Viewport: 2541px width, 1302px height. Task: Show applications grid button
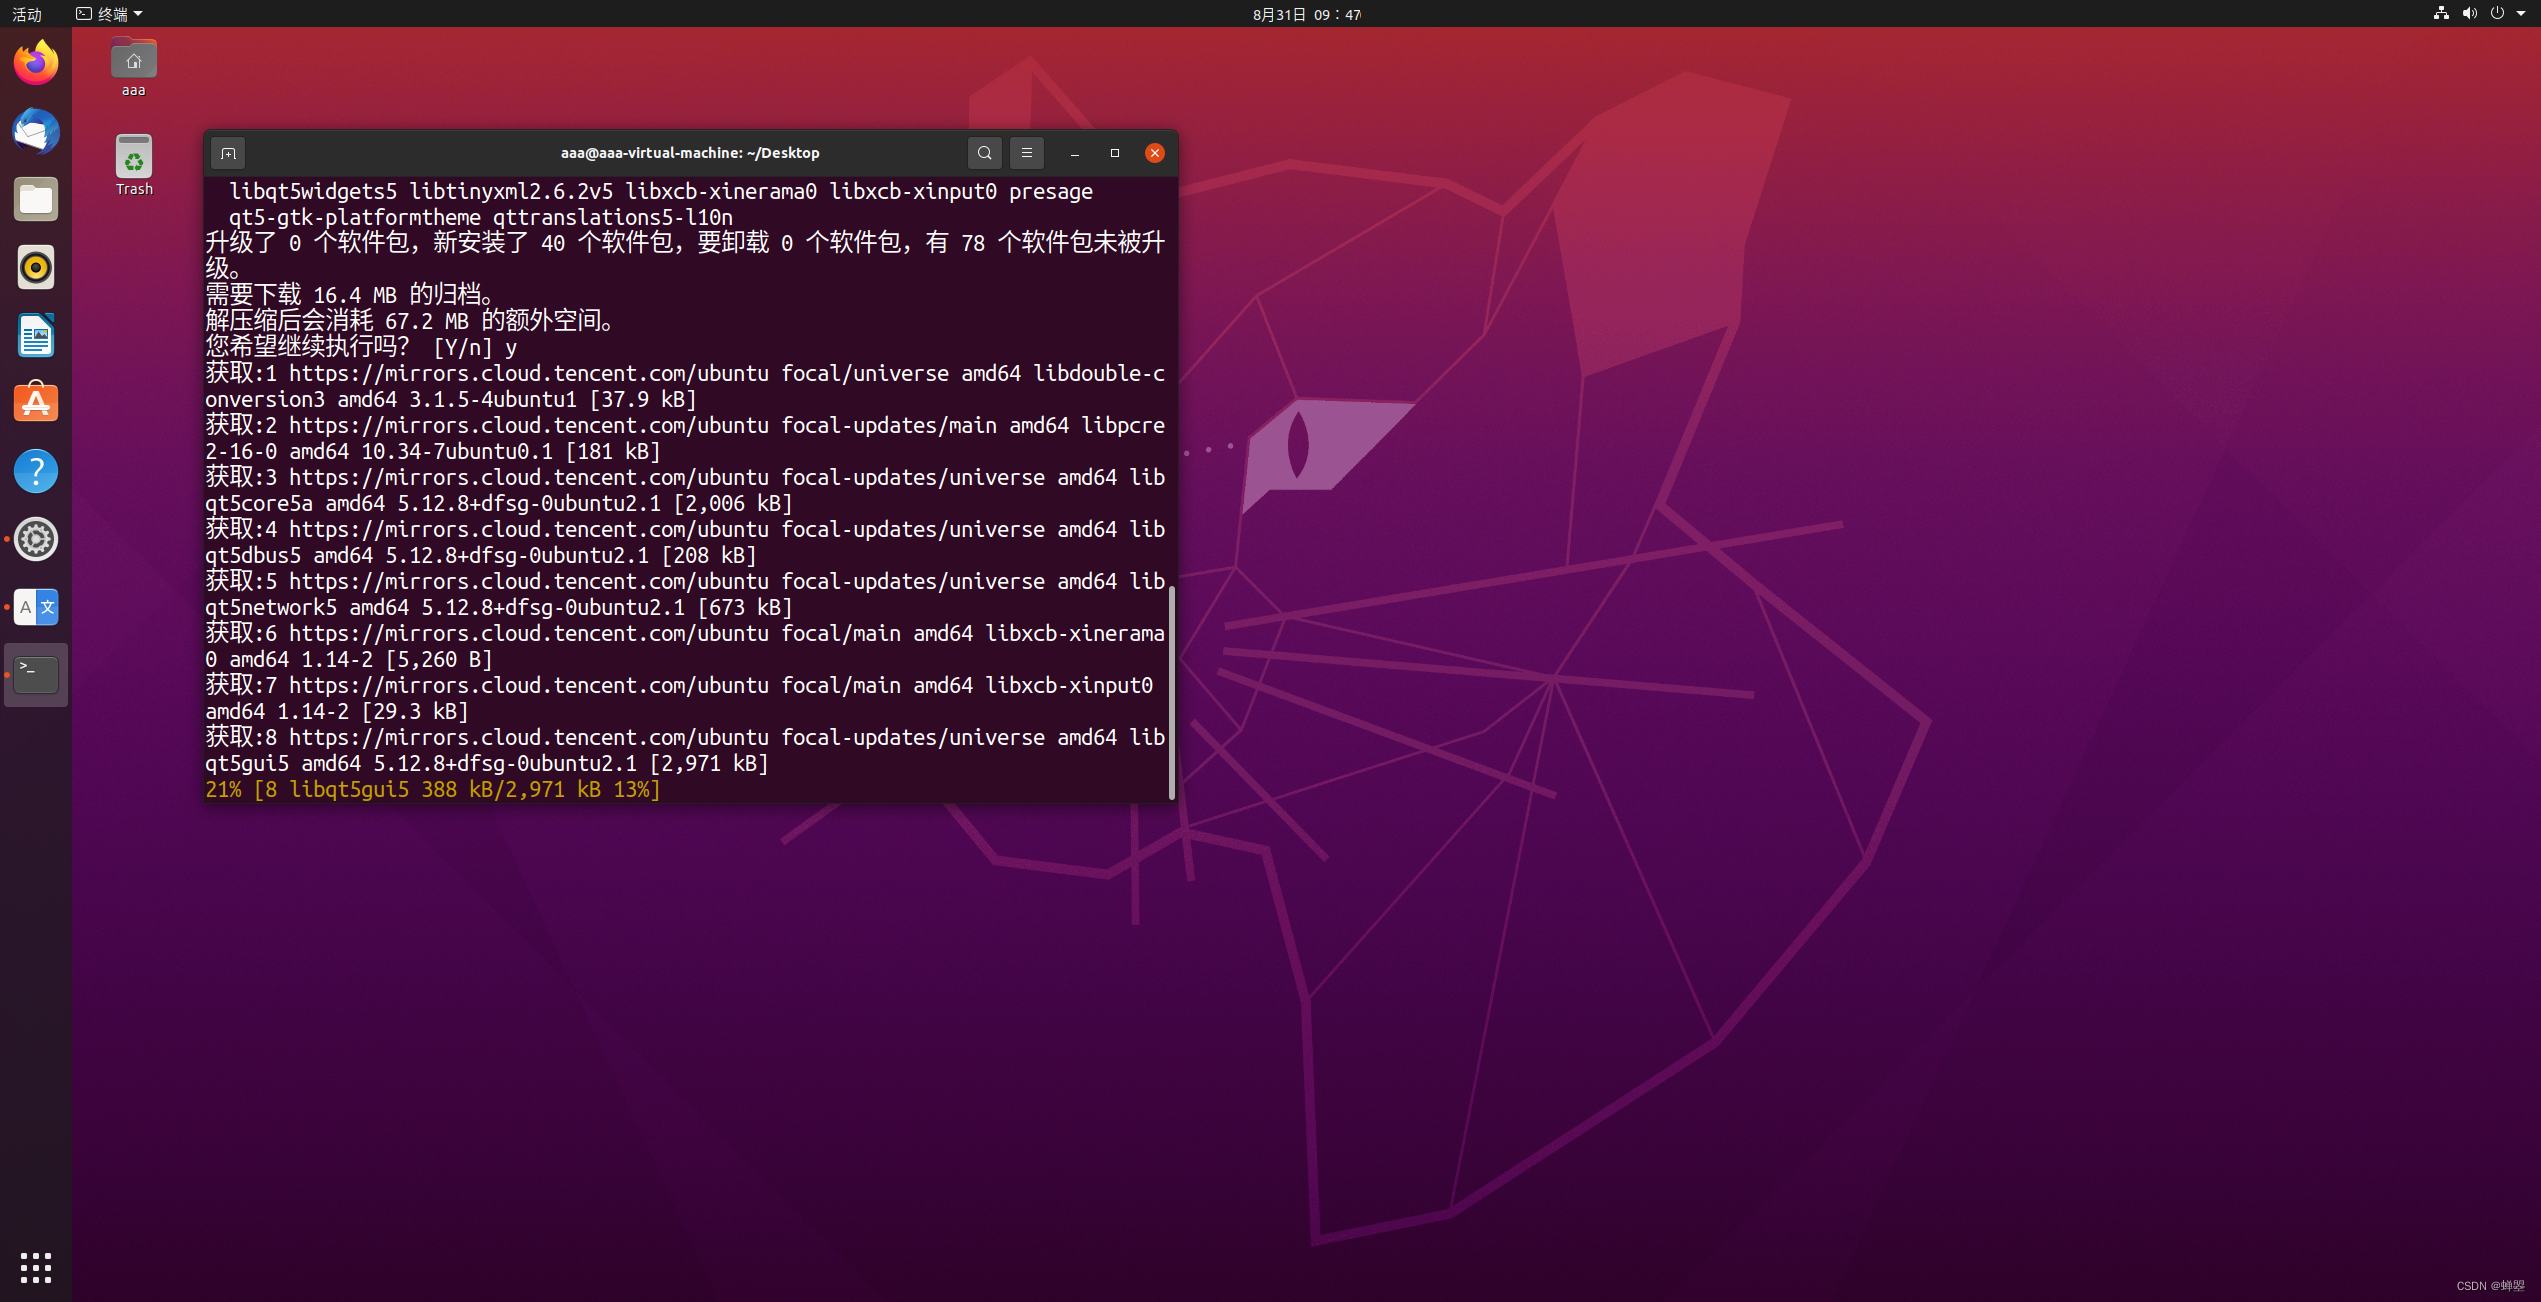36,1267
